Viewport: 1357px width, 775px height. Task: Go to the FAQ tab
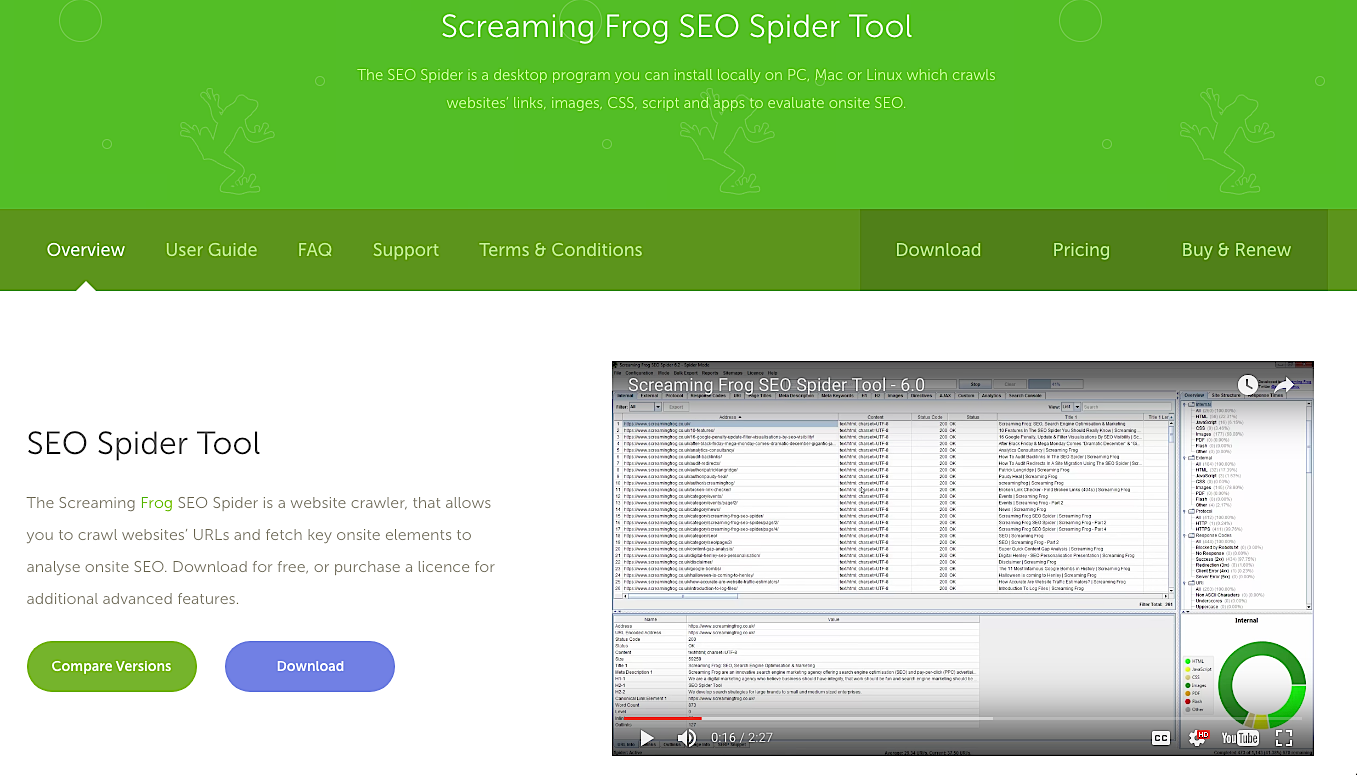pos(314,250)
